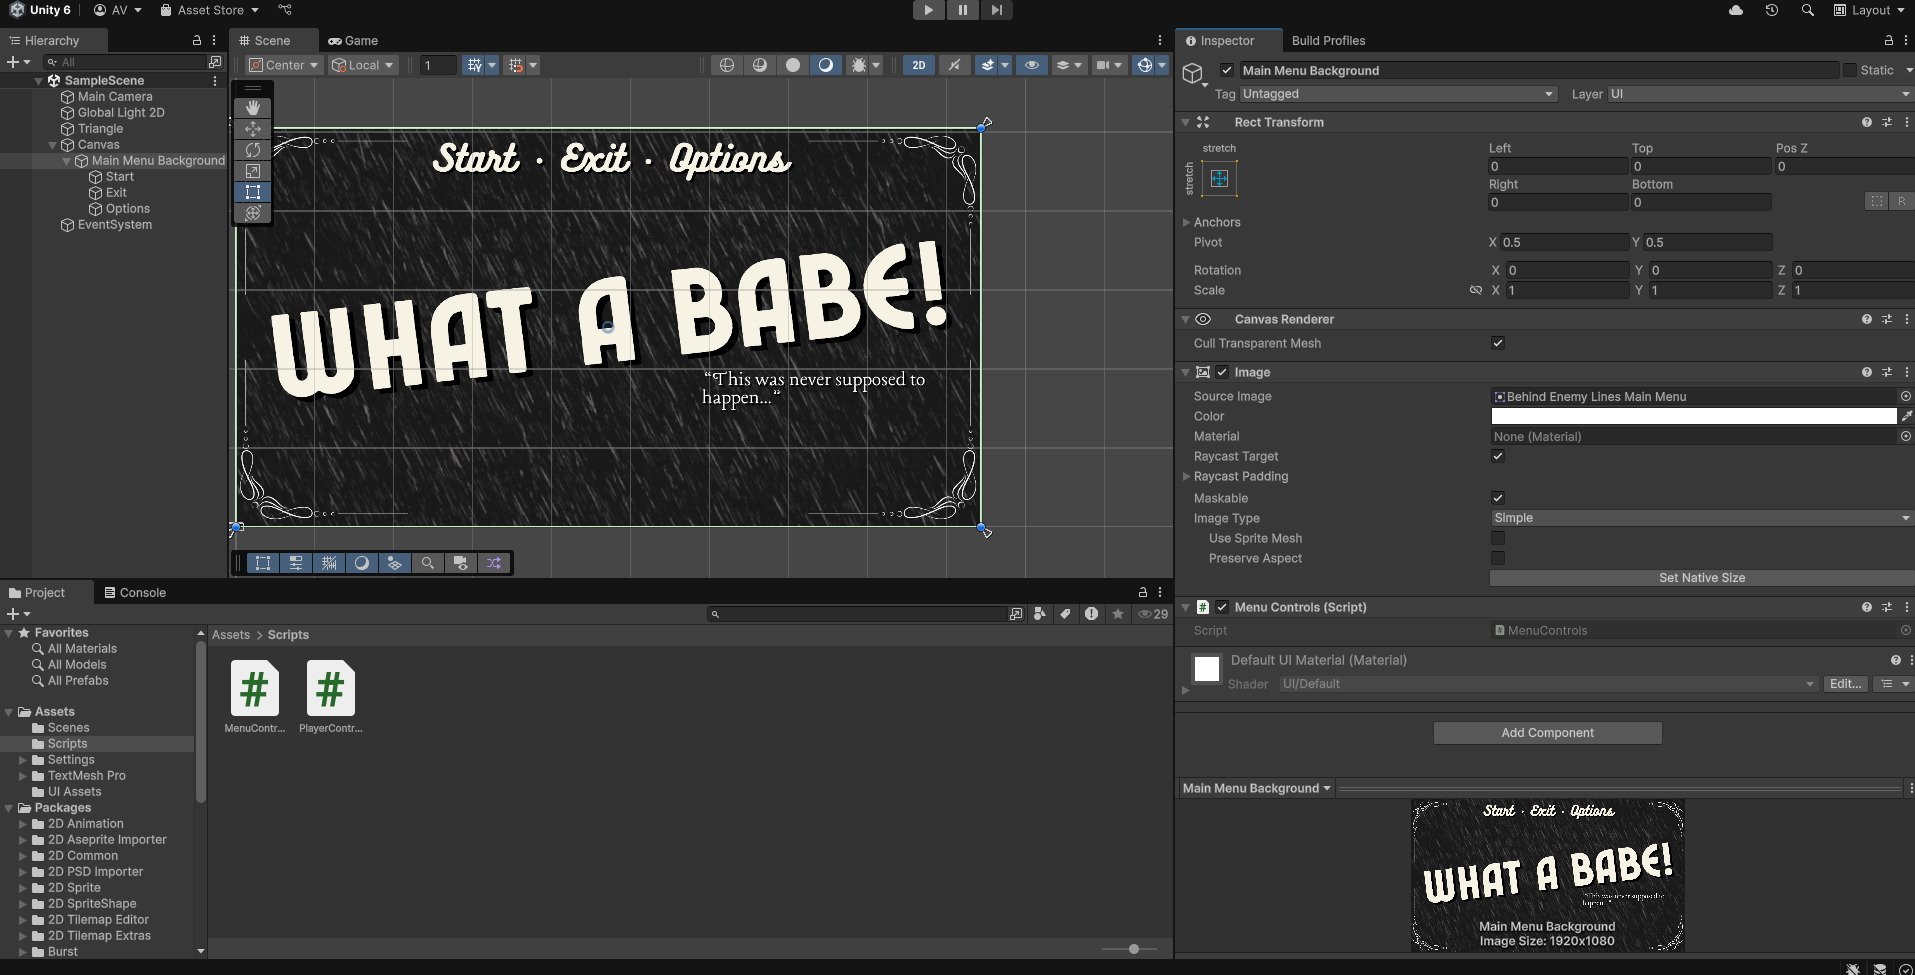1915x975 pixels.
Task: Toggle 2D scene view mode
Action: pyautogui.click(x=918, y=65)
